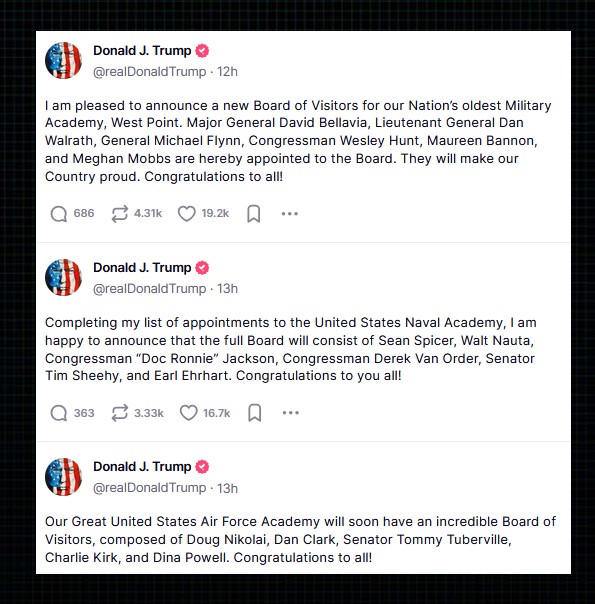Open @realDonaldTrump handle on Naval Academy post
The height and width of the screenshot is (604, 595).
tap(149, 289)
